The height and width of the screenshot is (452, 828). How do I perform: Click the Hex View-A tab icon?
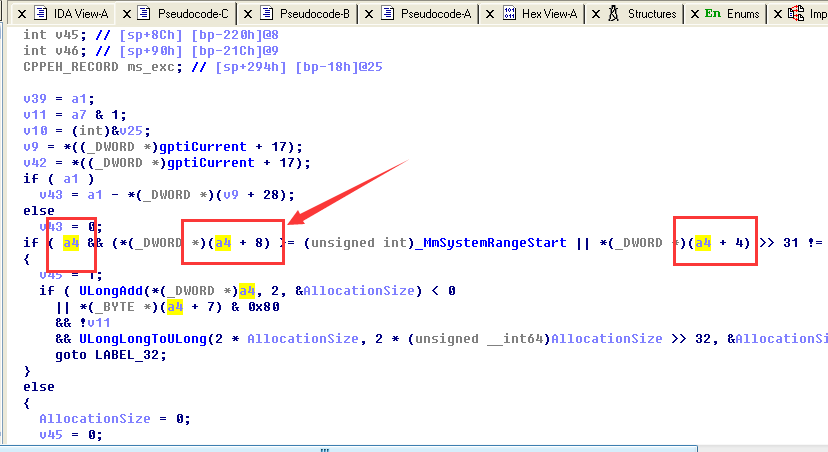(510, 14)
